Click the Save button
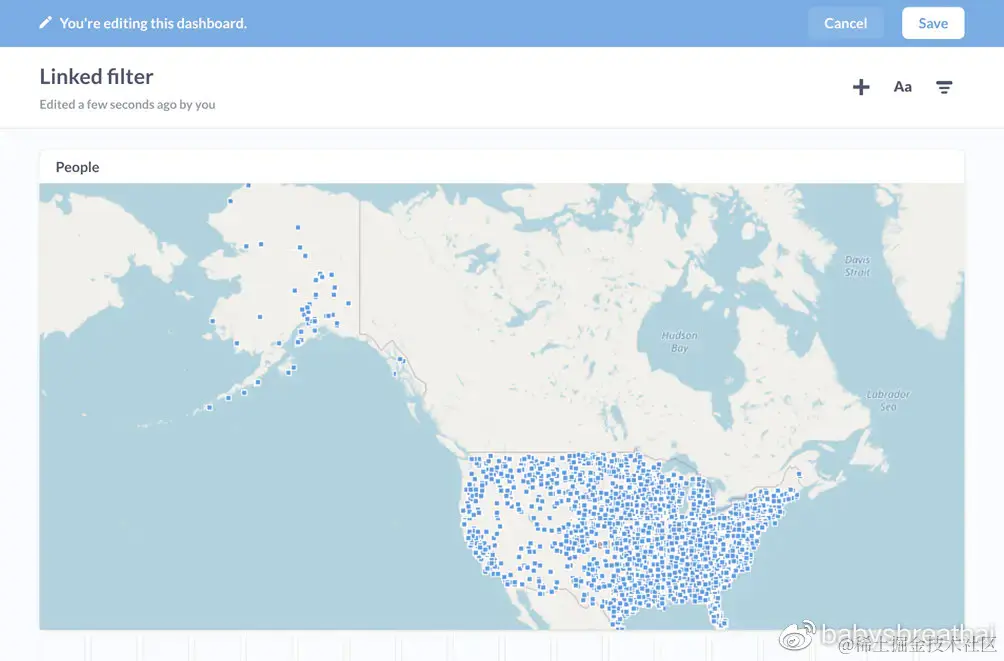Screen dimensions: 1004x661 (933, 24)
